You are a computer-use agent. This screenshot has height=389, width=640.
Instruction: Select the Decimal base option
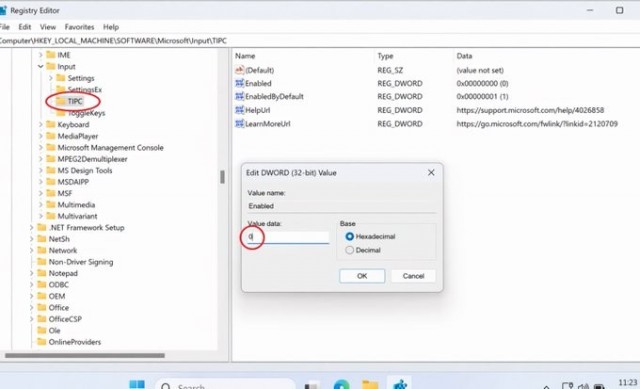tap(349, 250)
